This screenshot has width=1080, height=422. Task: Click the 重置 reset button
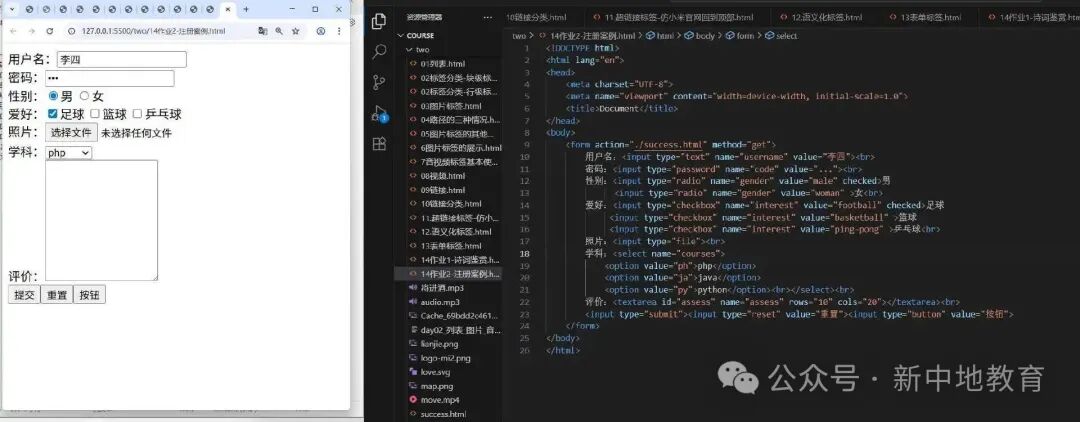[x=57, y=295]
